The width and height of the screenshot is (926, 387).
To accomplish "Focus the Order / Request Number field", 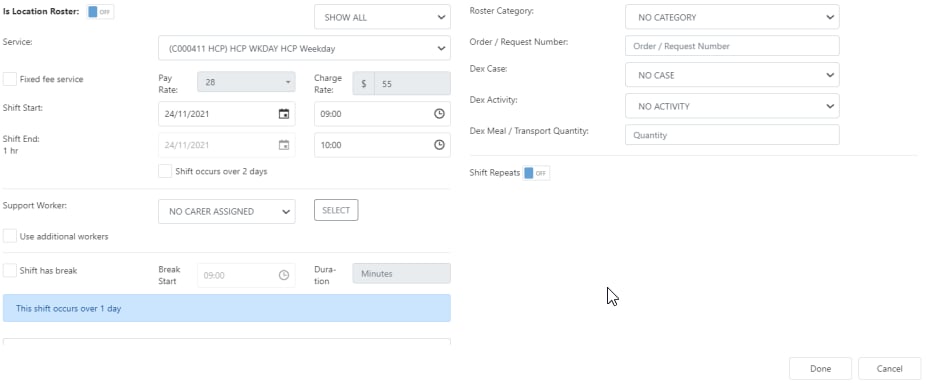I will (732, 45).
